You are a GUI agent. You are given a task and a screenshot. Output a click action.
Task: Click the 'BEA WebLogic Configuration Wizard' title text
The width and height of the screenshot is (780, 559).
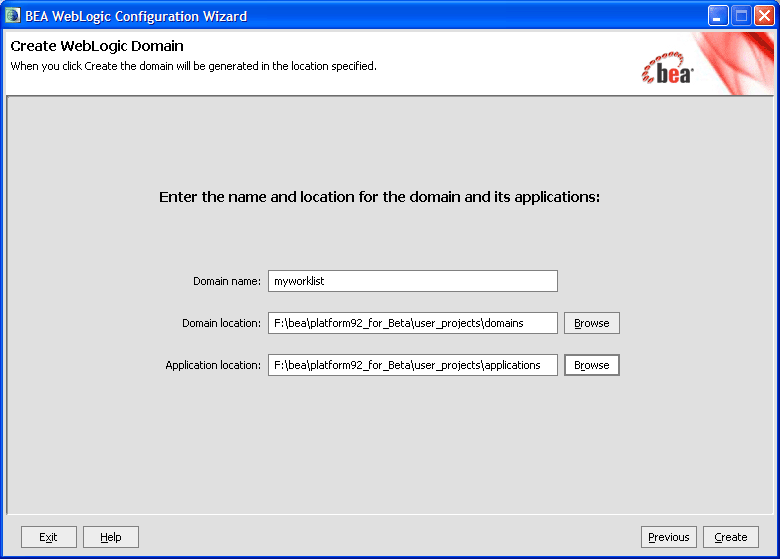point(136,16)
